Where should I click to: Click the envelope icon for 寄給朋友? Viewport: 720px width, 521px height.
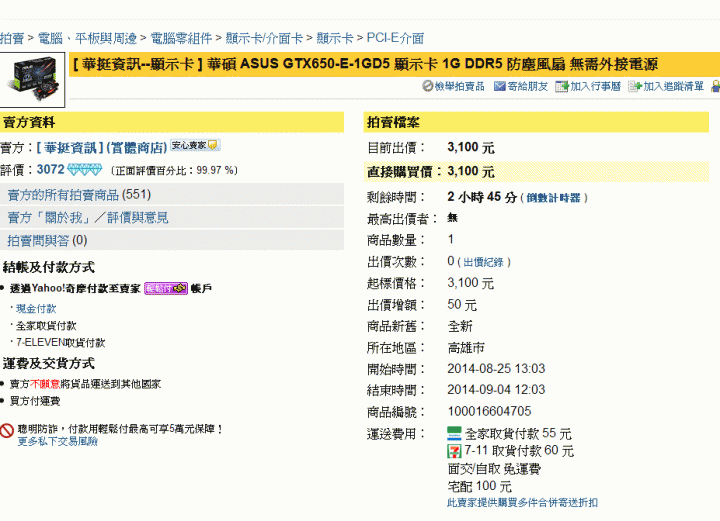tap(500, 86)
